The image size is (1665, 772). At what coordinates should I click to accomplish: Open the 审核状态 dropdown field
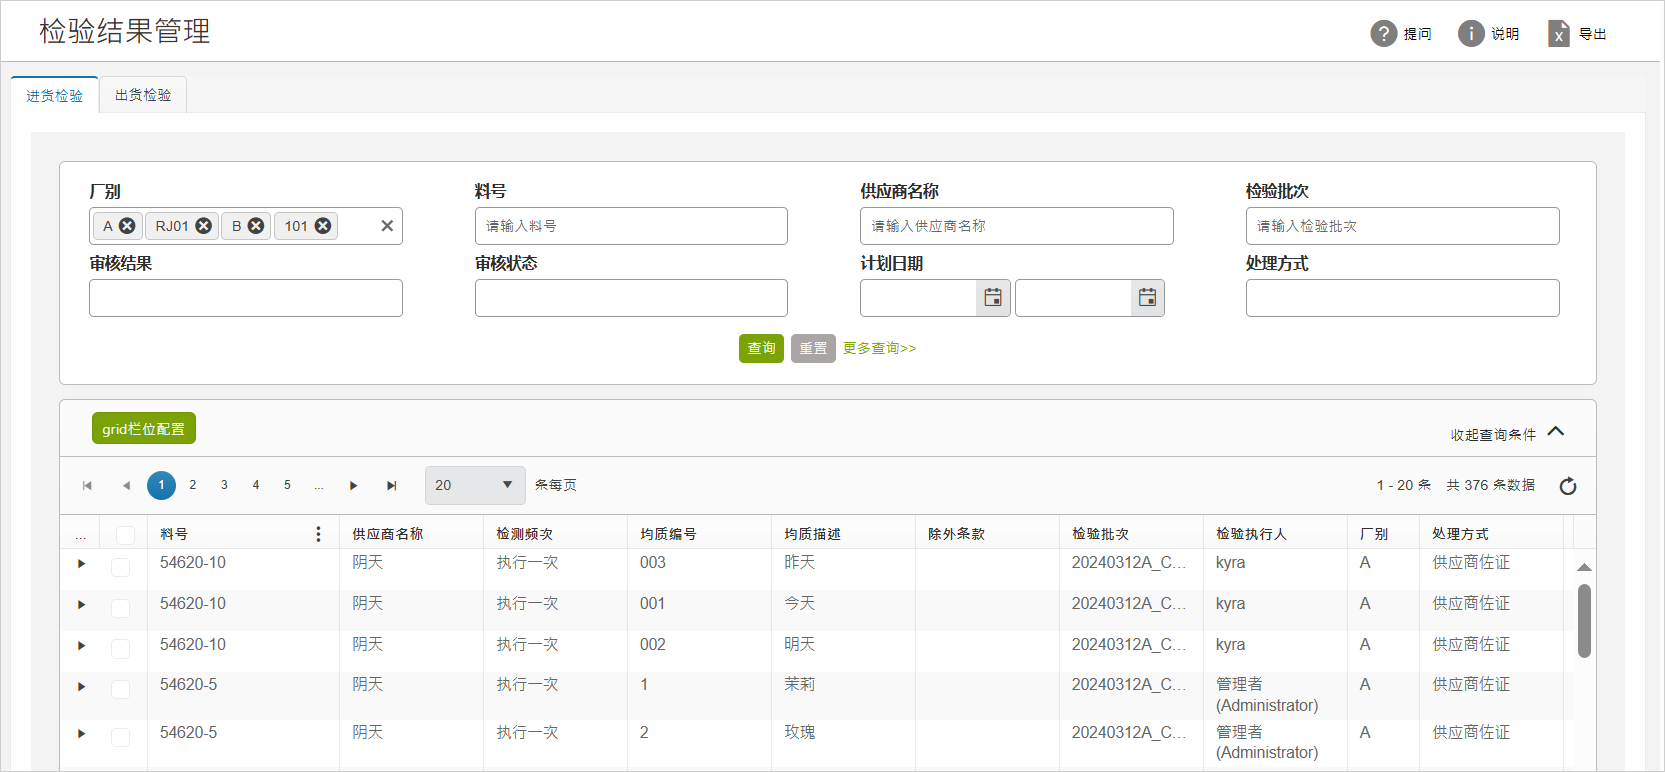coord(631,298)
